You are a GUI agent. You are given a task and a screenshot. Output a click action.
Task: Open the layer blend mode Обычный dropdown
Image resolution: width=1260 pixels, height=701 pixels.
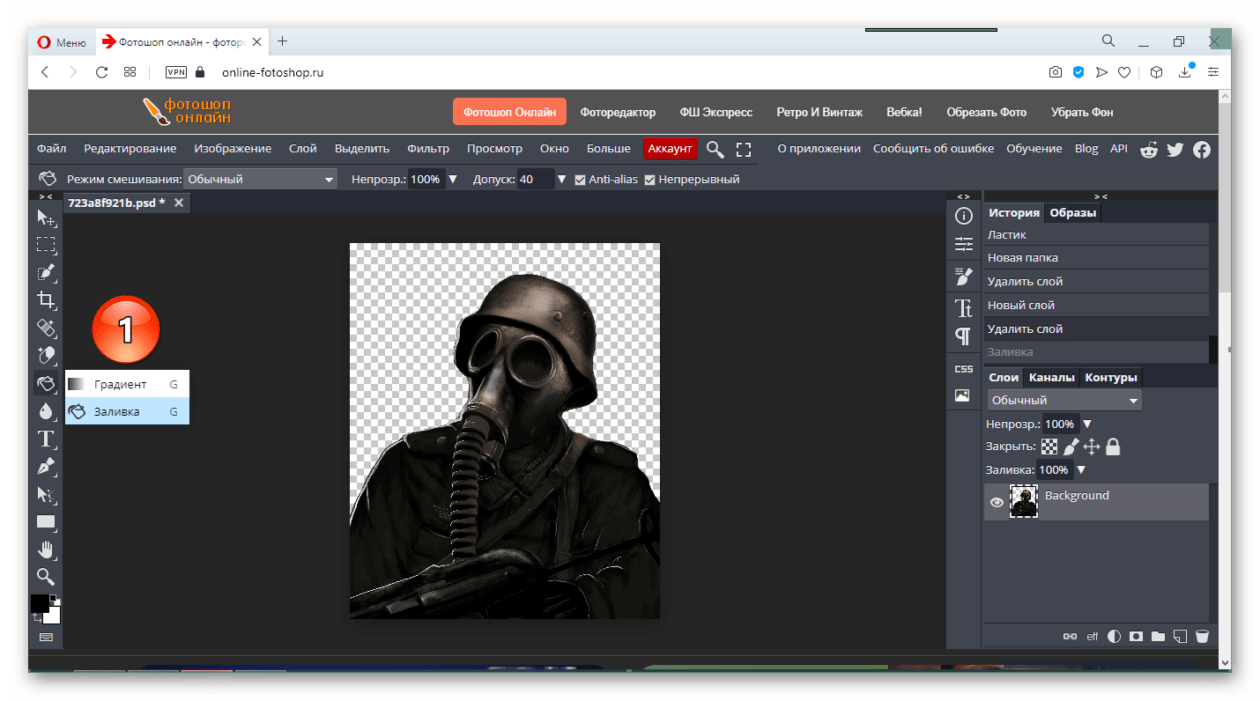[x=1064, y=400]
